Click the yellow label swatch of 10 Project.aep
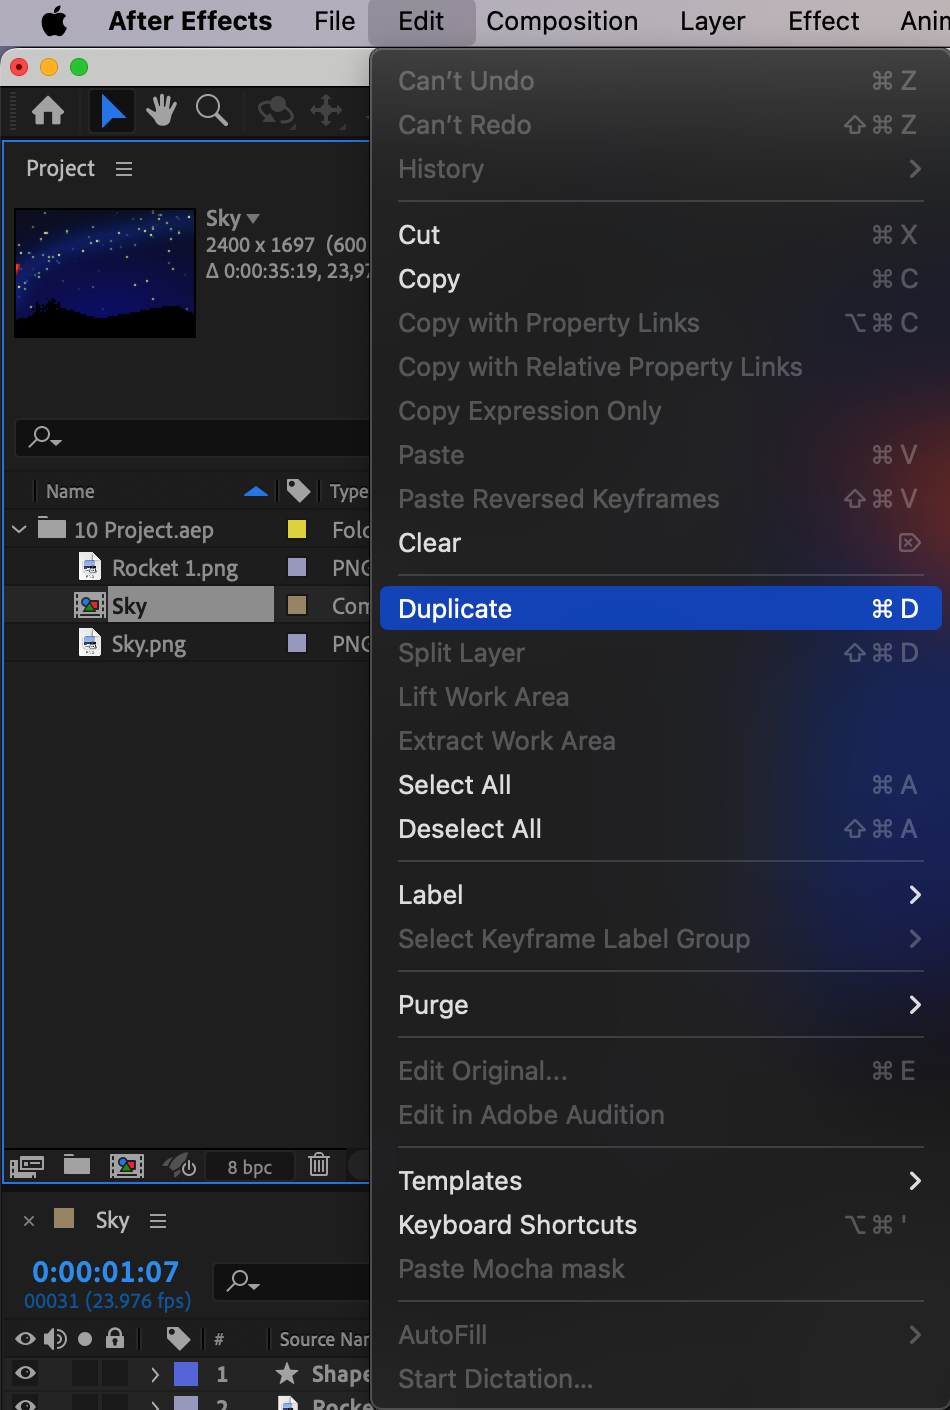The width and height of the screenshot is (950, 1410). tap(297, 529)
